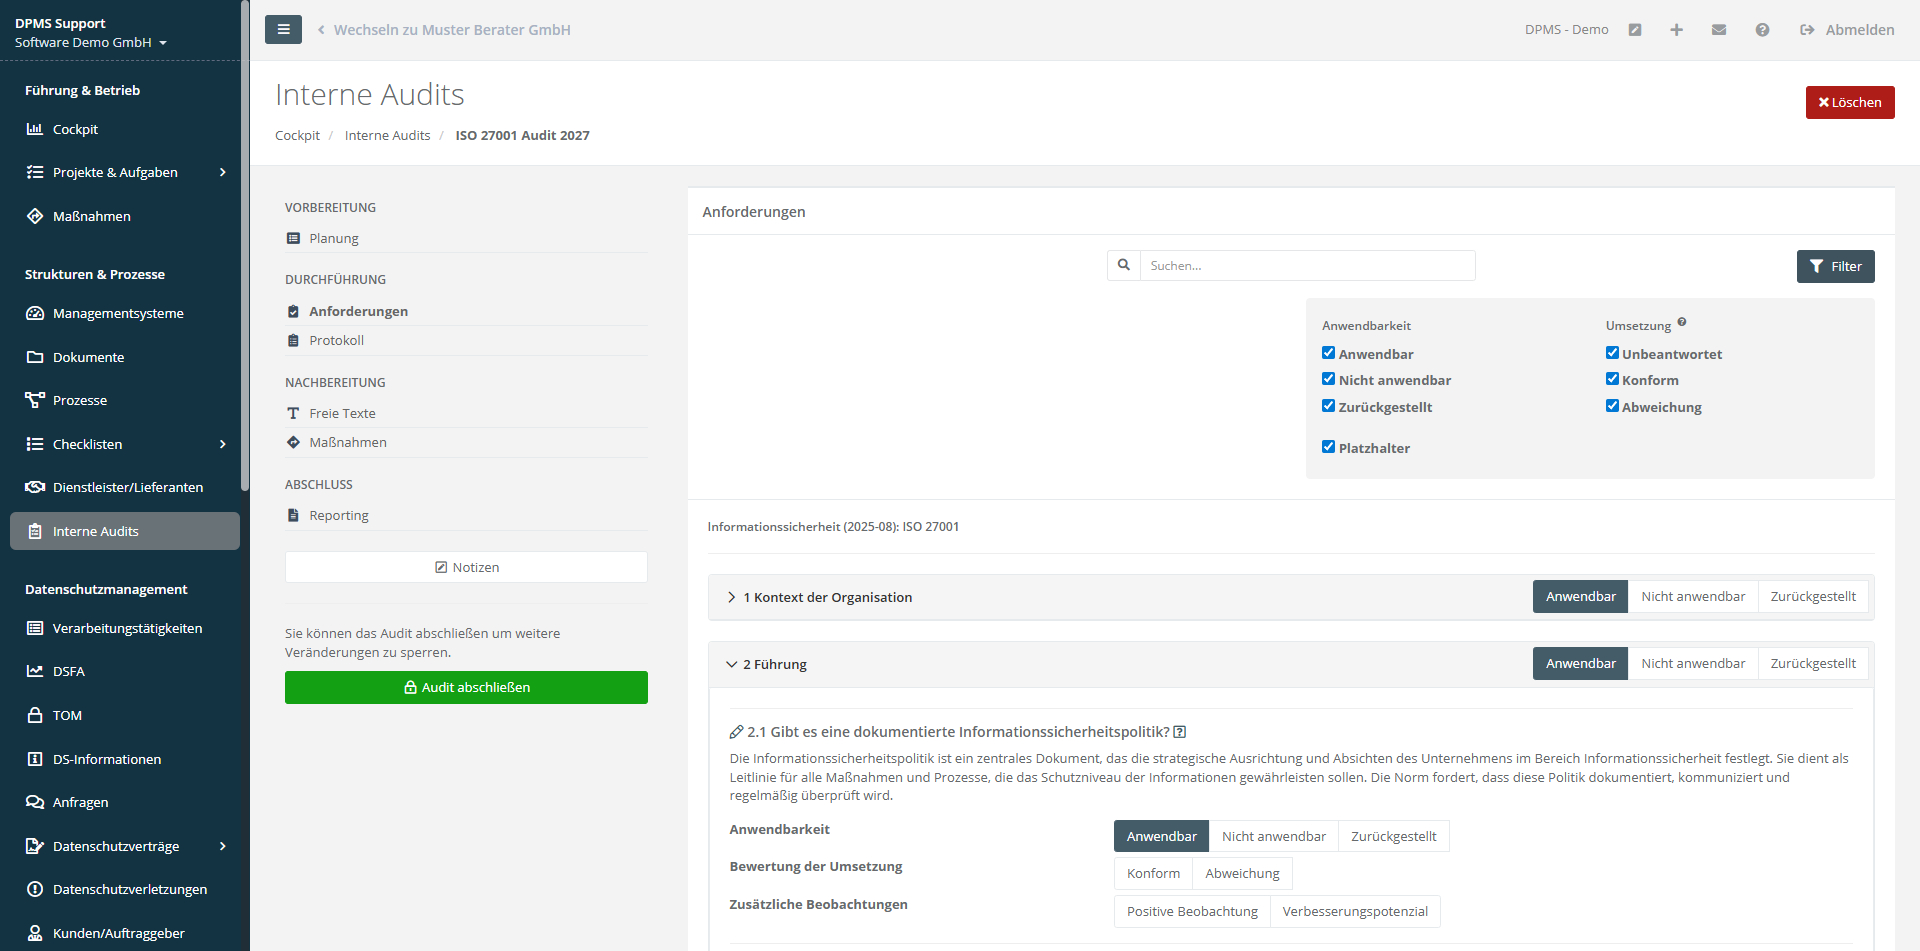Viewport: 1920px width, 951px height.
Task: Toggle the Konform filter checkbox
Action: click(x=1612, y=379)
